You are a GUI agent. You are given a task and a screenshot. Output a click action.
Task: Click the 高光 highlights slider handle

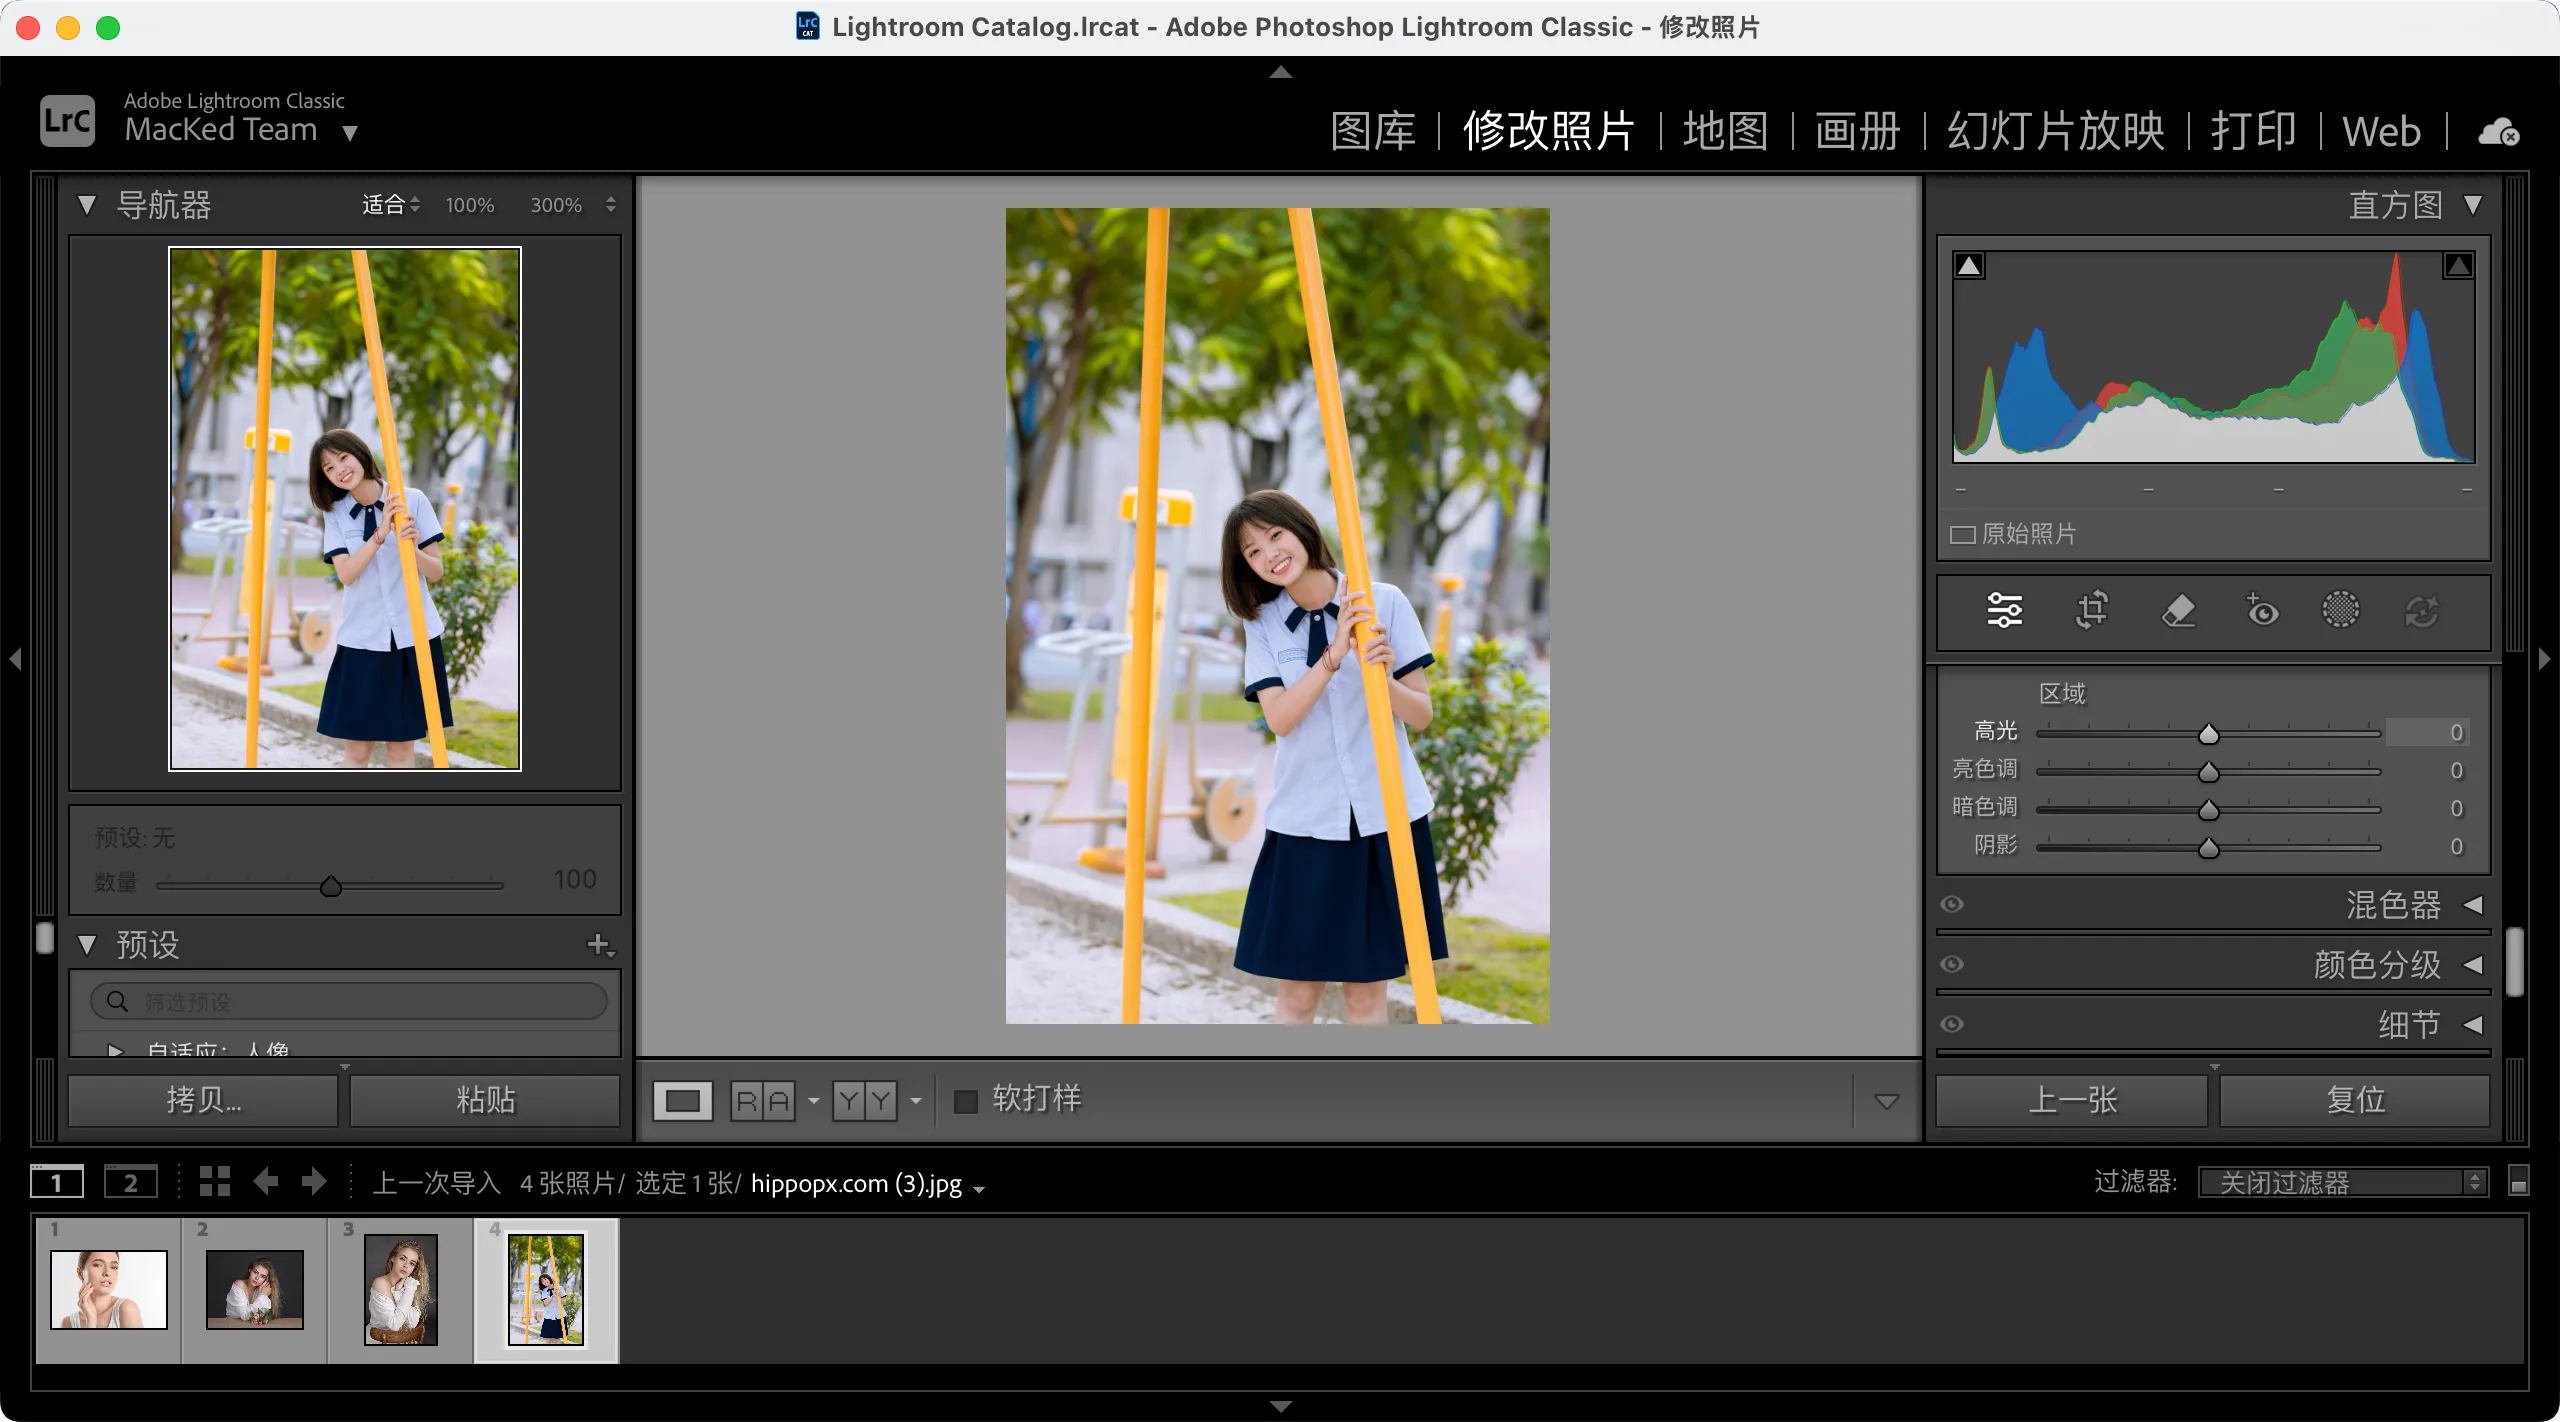(2209, 734)
